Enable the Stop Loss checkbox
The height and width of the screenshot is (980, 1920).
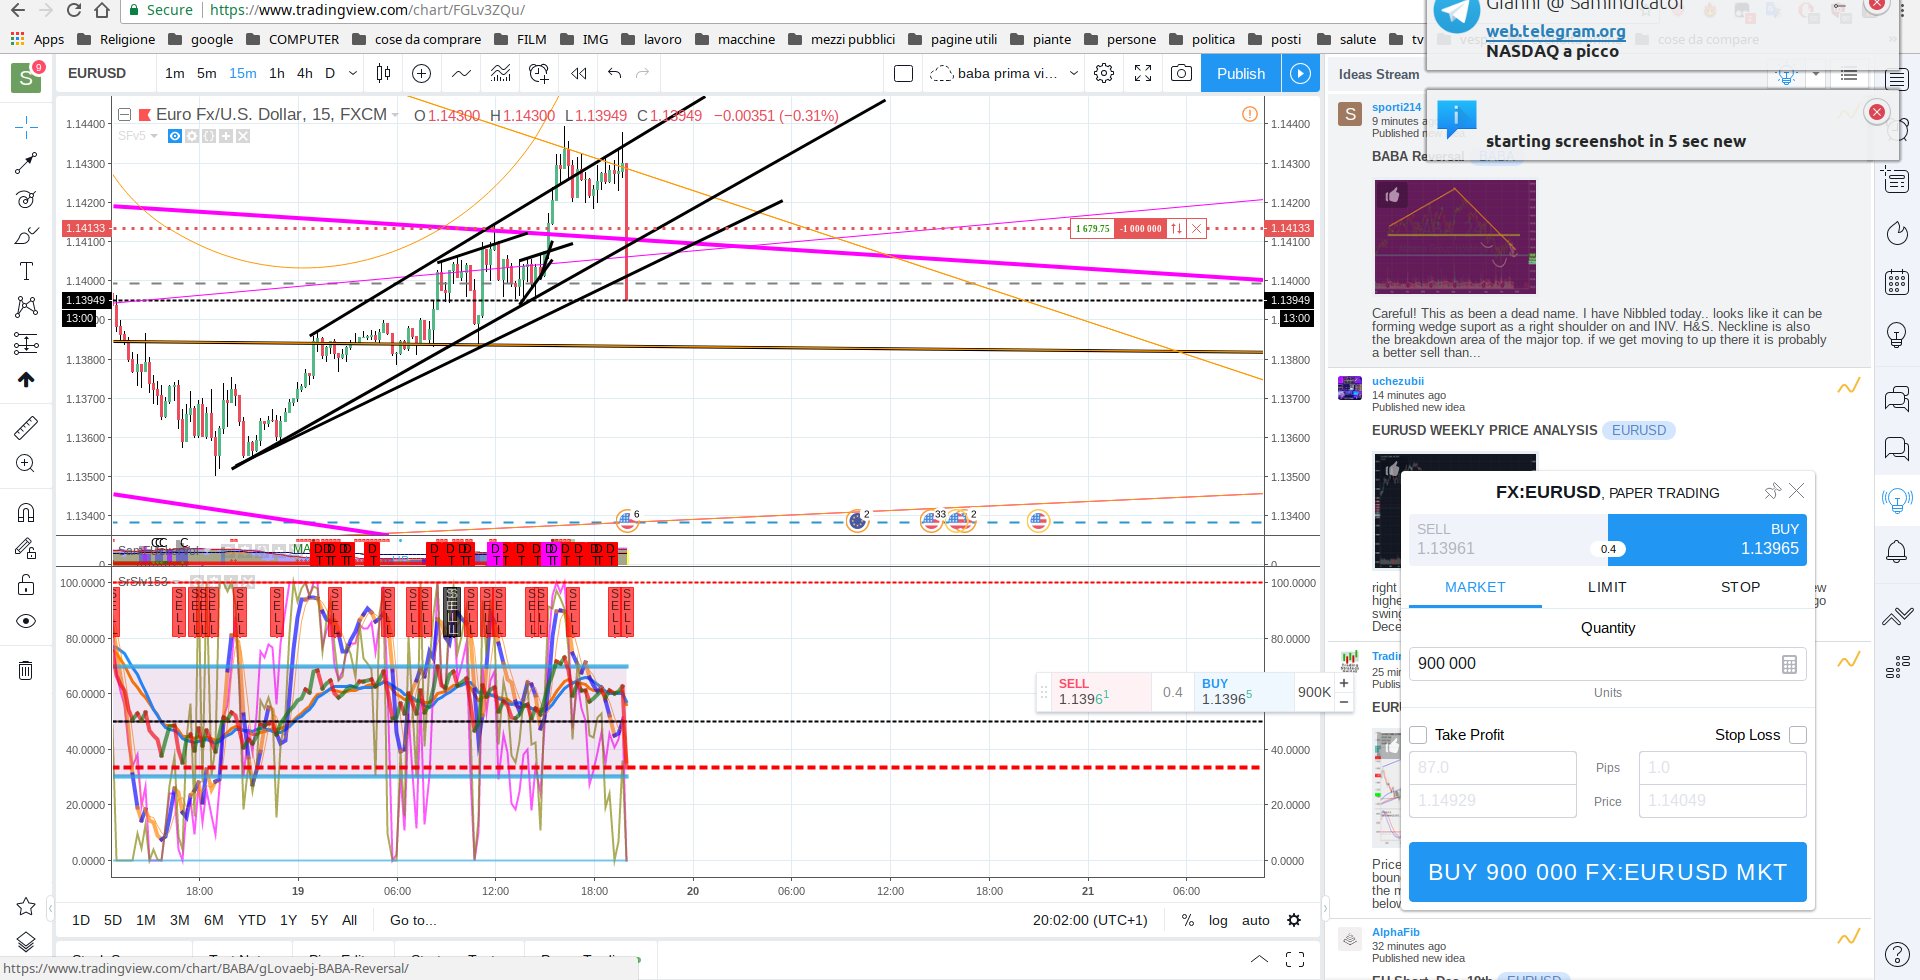click(x=1798, y=735)
